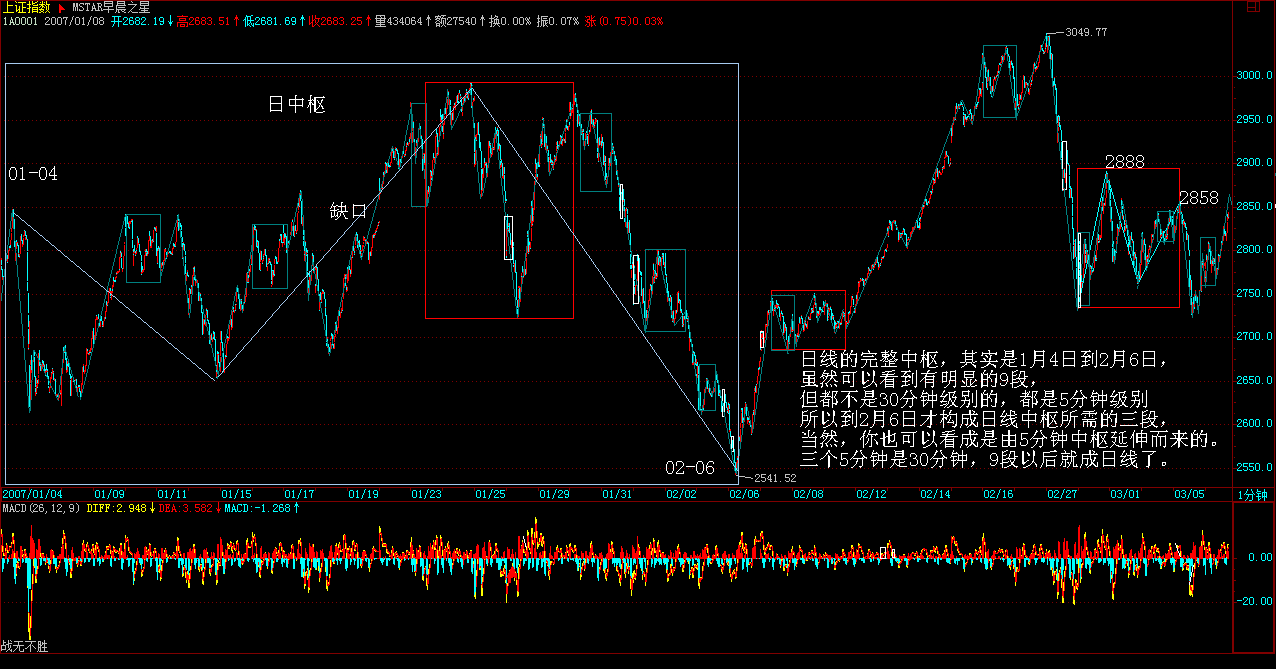1276x669 pixels.
Task: Click the 3049.77 high price marker
Action: (1086, 32)
